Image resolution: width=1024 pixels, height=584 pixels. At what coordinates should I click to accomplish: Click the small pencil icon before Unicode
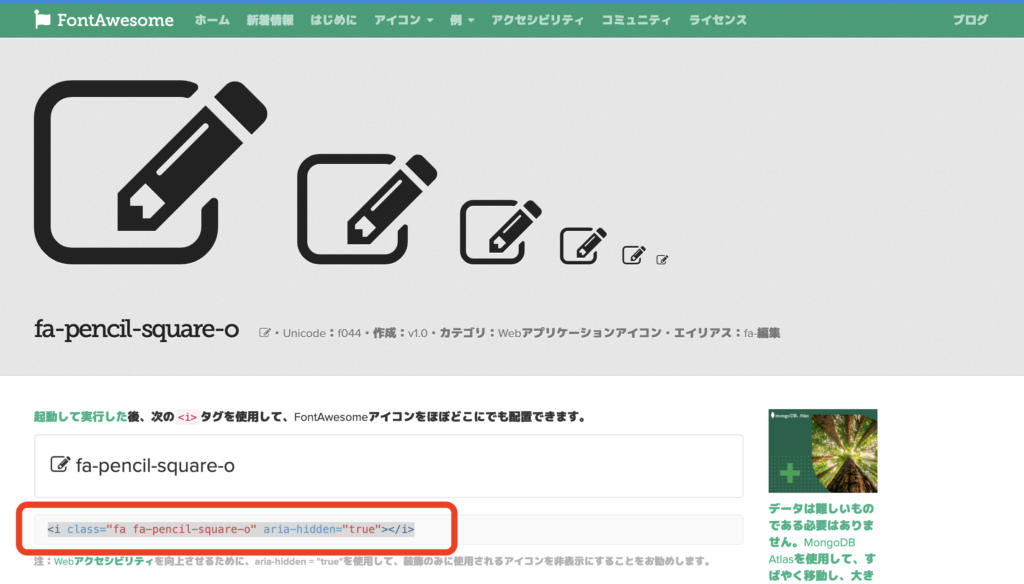coord(264,333)
